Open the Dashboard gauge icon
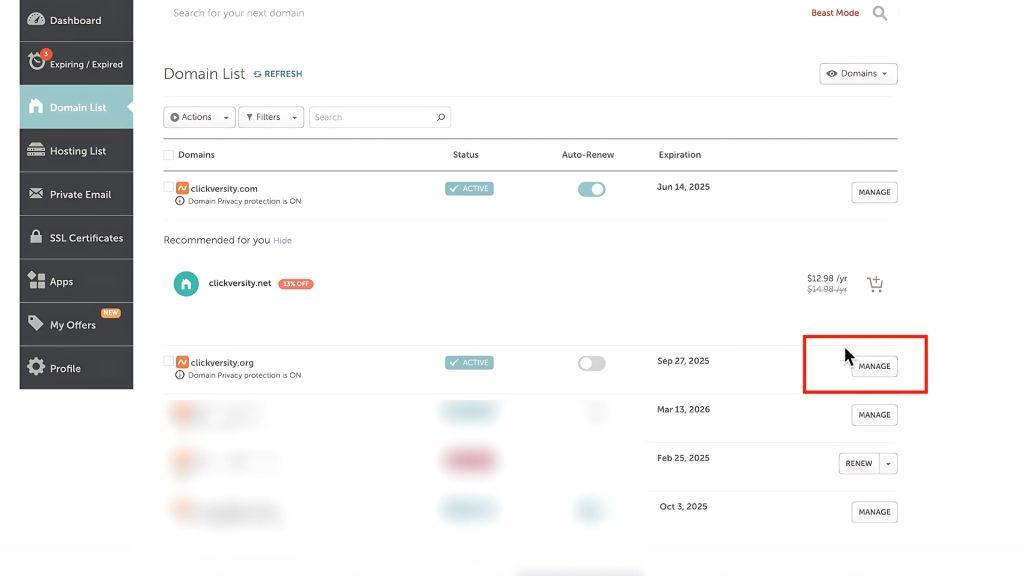1024x576 pixels. point(36,19)
